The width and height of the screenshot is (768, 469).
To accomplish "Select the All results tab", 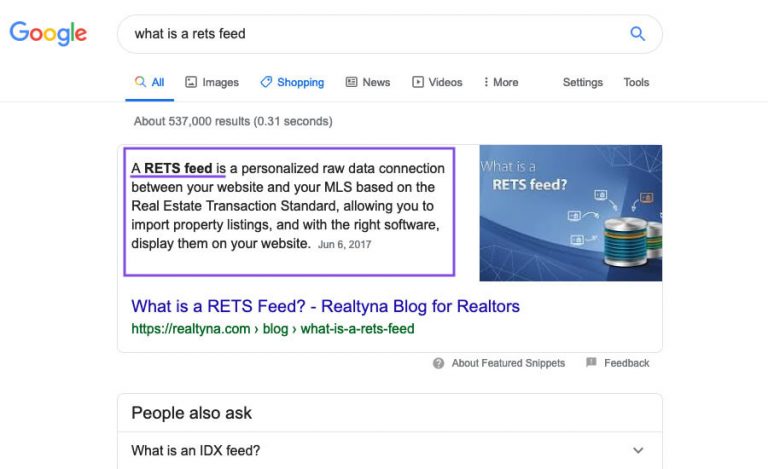I will (149, 82).
